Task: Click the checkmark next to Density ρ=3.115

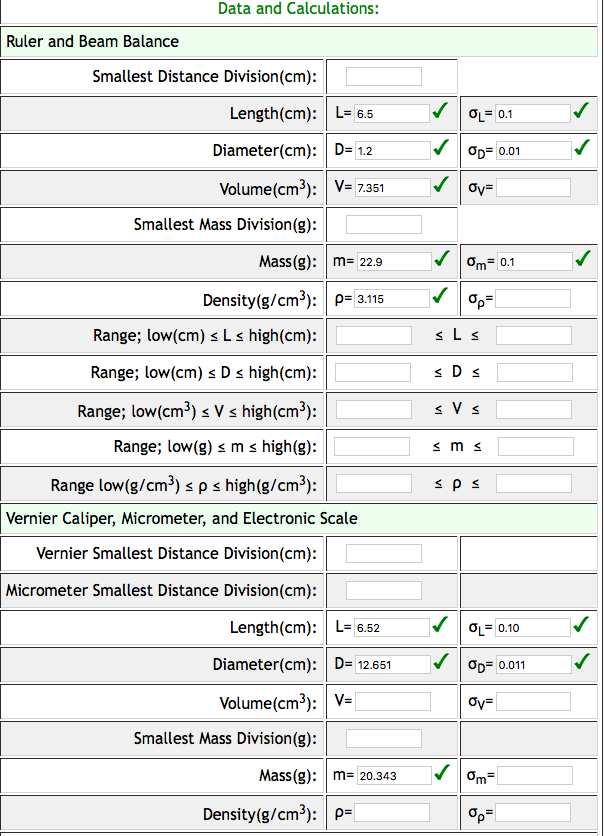Action: [x=439, y=298]
